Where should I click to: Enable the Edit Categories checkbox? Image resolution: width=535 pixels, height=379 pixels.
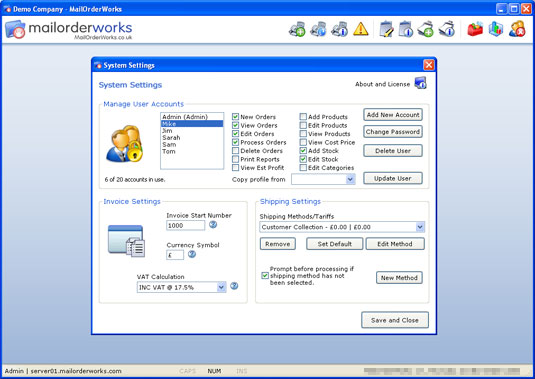point(303,168)
